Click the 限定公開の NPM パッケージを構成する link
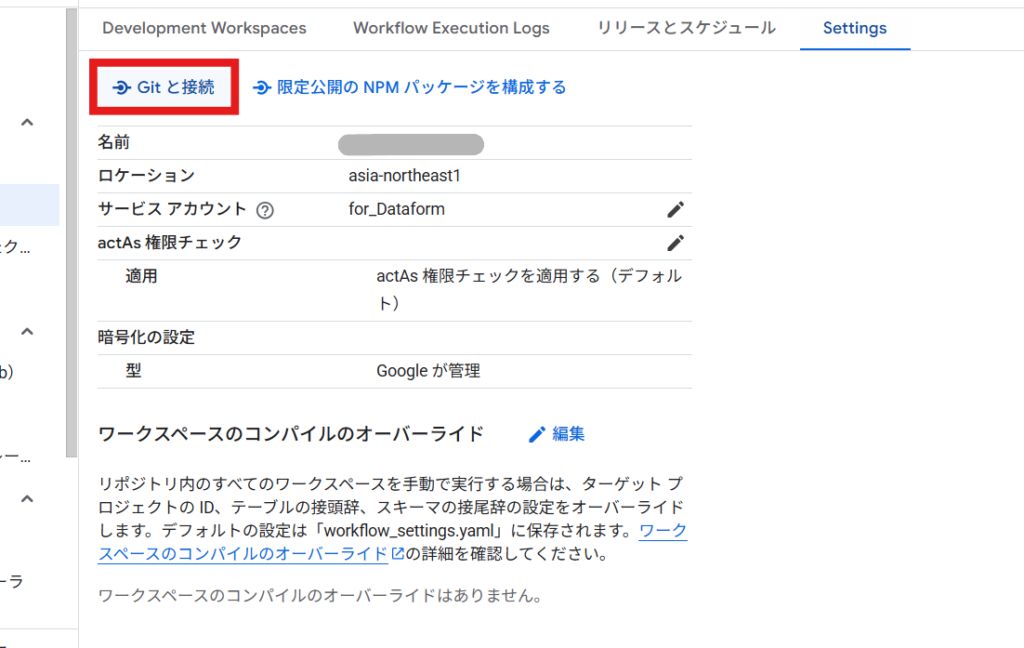Viewport: 1024px width, 648px height. 421,88
